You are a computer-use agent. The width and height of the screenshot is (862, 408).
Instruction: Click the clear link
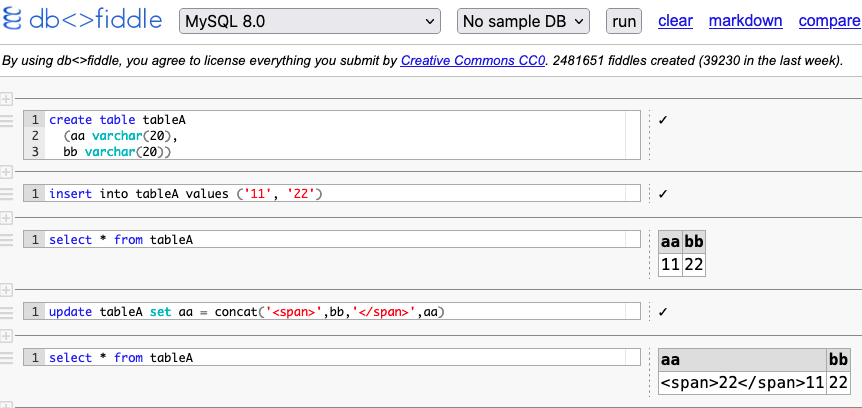click(675, 21)
